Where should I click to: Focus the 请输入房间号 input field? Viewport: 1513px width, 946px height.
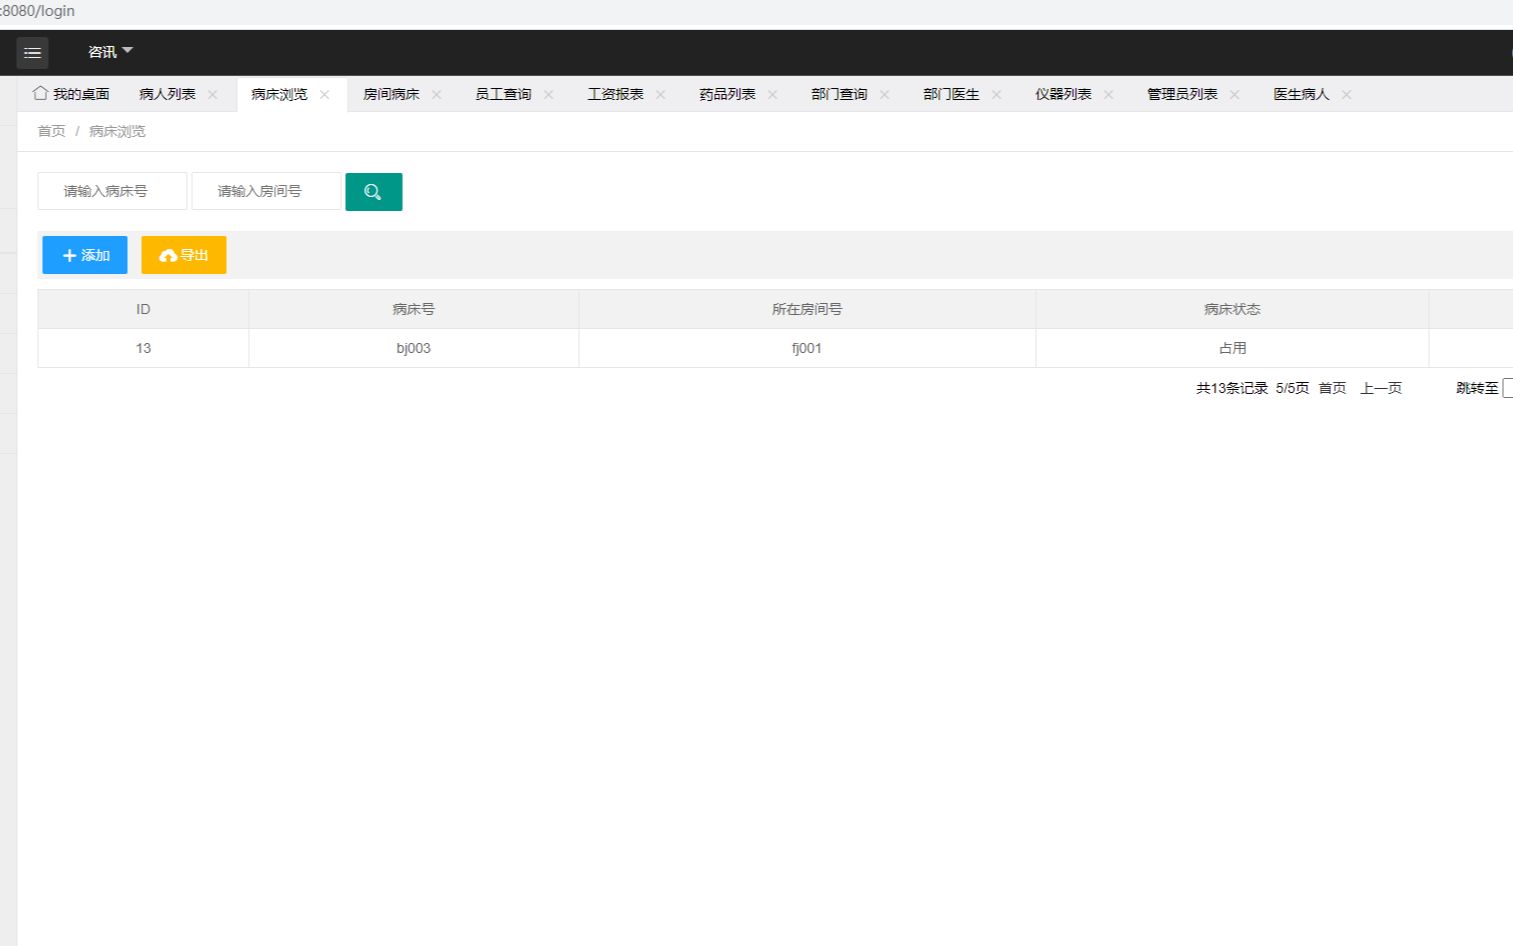[x=266, y=191]
